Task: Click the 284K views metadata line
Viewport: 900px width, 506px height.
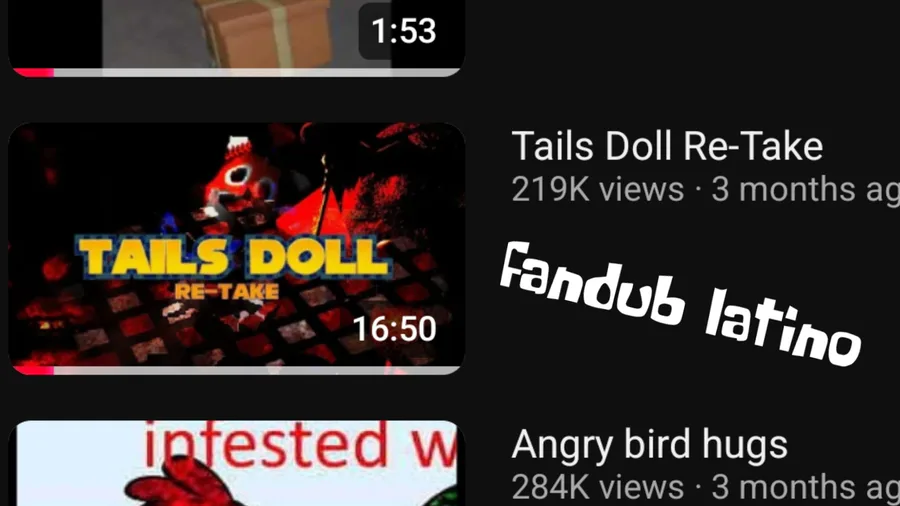Action: click(x=705, y=487)
